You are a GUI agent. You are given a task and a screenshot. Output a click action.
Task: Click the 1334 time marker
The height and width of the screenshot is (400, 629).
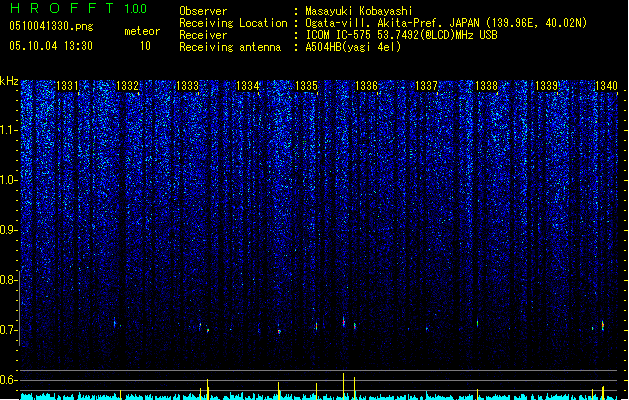point(248,86)
